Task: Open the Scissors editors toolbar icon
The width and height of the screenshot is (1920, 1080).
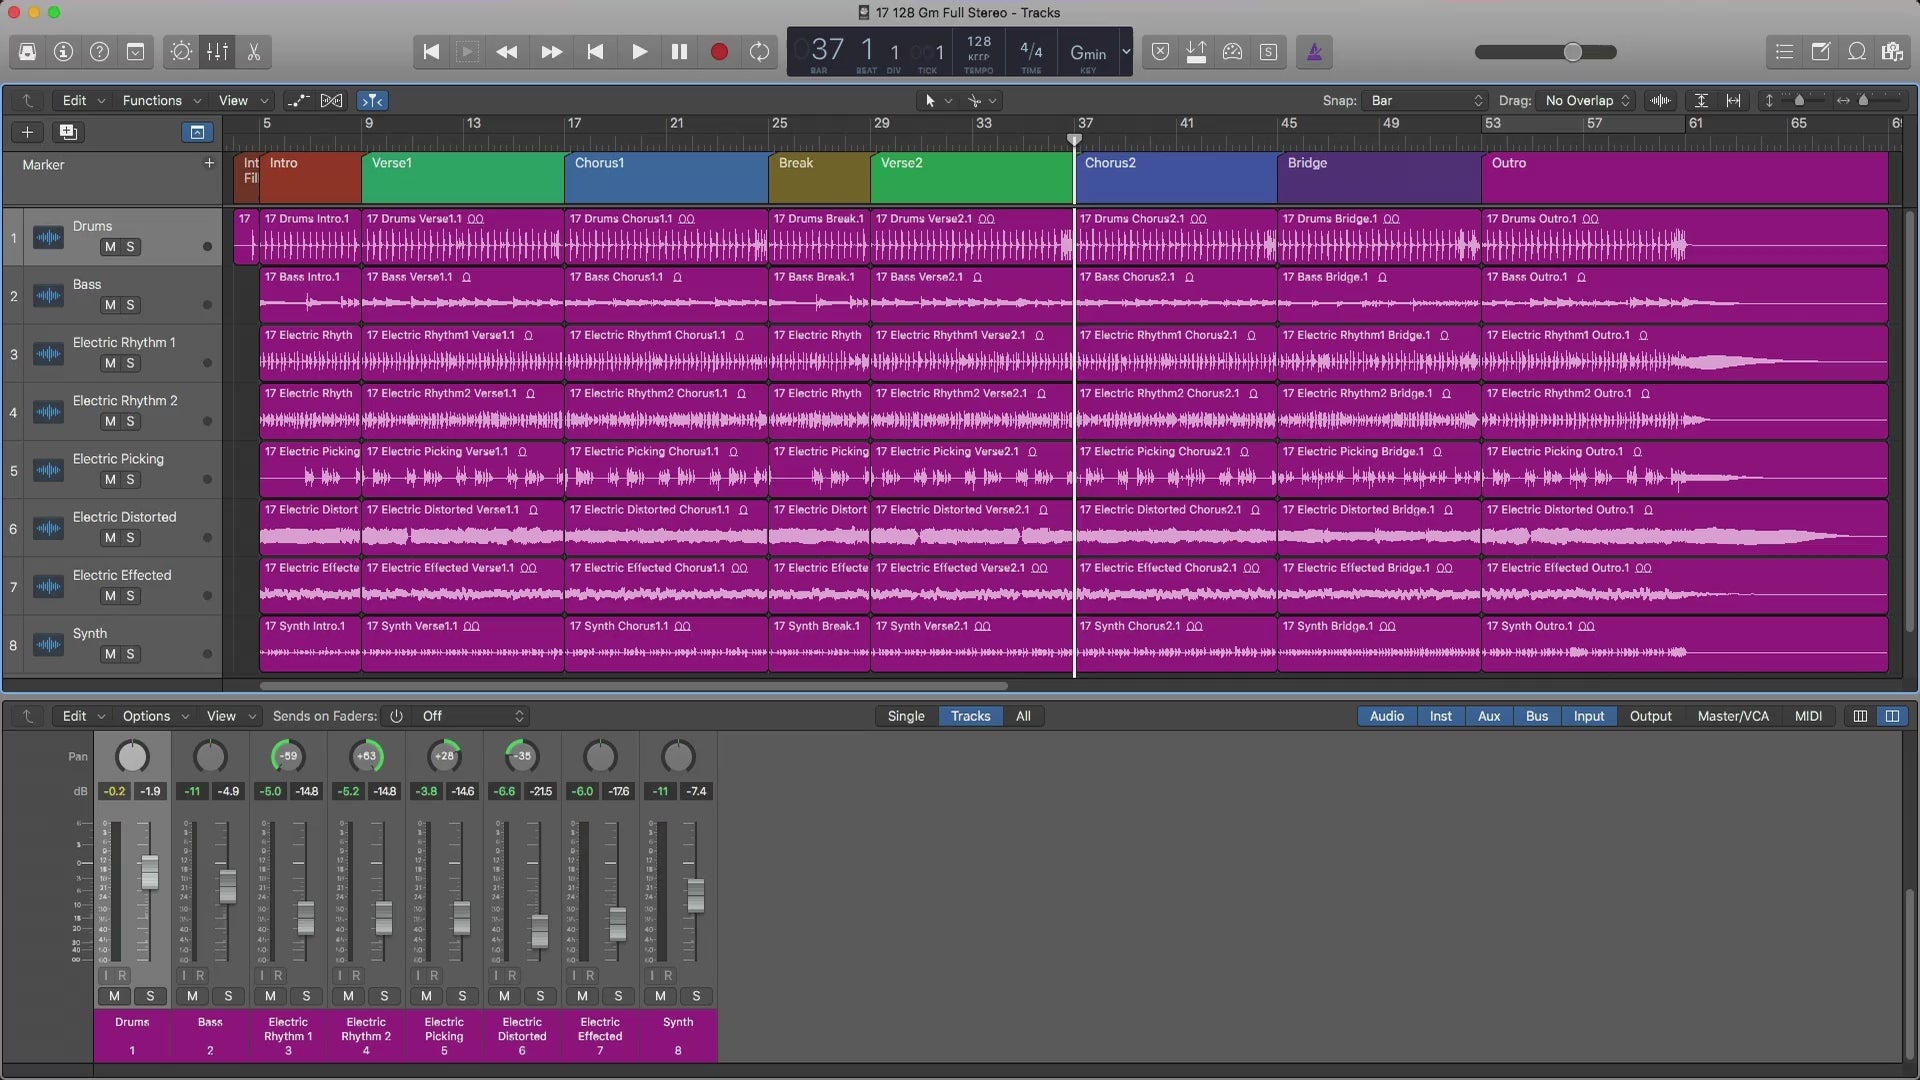Action: tap(254, 52)
